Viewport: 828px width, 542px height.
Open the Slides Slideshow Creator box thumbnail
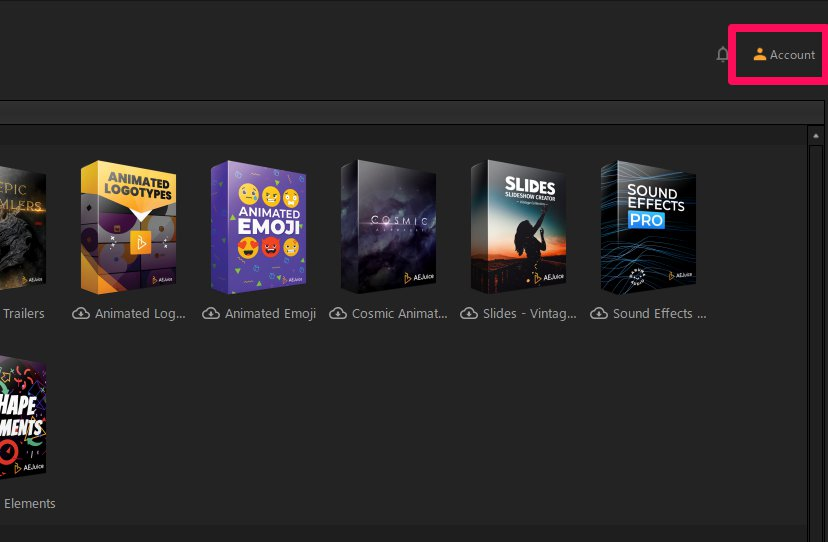click(x=518, y=227)
